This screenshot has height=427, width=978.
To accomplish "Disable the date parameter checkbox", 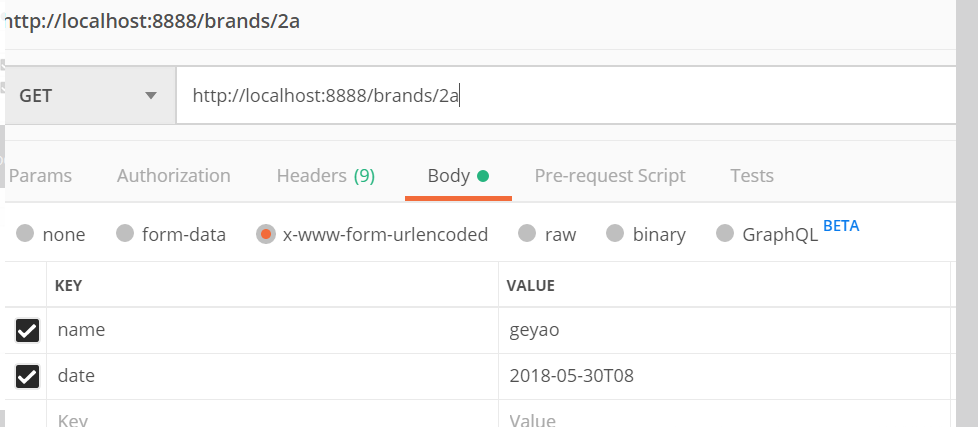I will (x=27, y=376).
